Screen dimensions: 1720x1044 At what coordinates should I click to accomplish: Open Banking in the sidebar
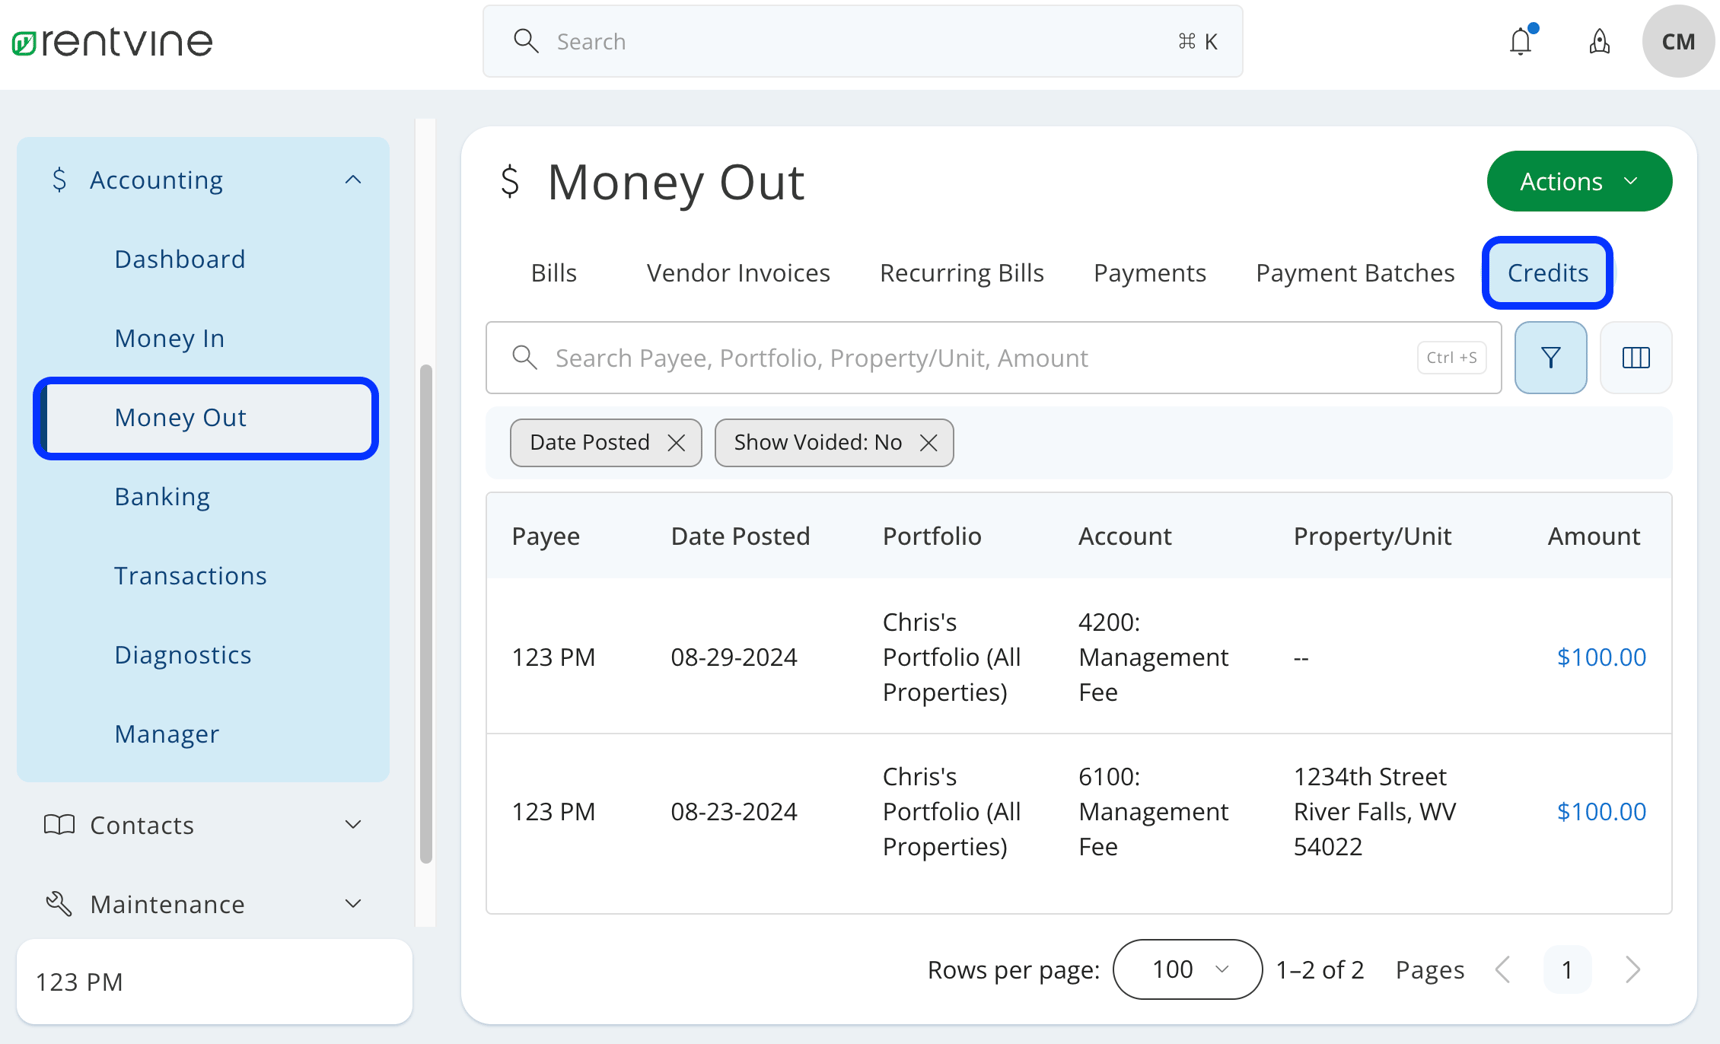pyautogui.click(x=162, y=497)
